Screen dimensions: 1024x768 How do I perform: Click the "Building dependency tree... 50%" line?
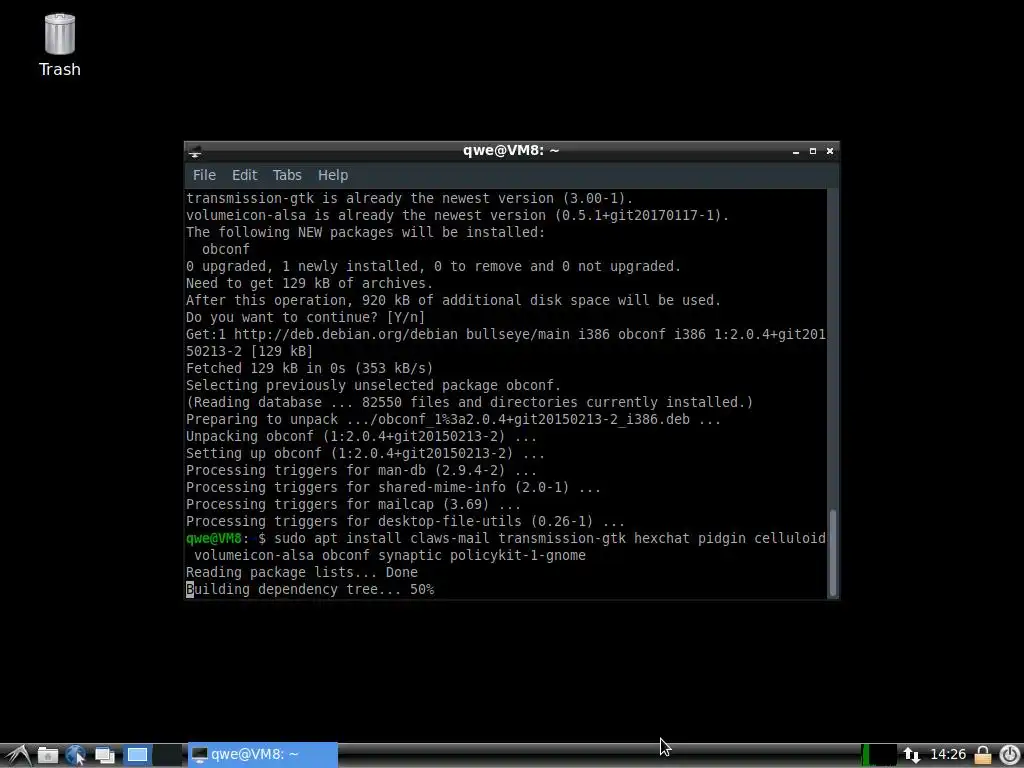[x=310, y=589]
